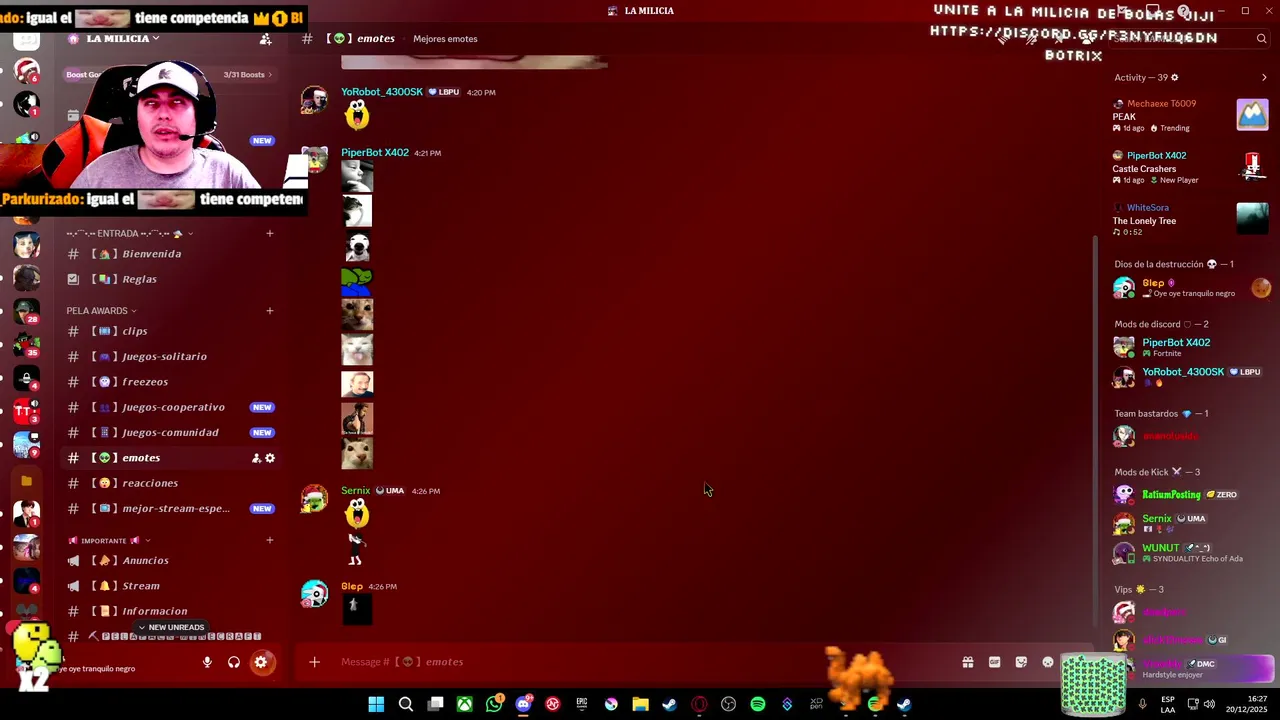The image size is (1280, 720).
Task: Open the informacion channel
Action: point(170,611)
